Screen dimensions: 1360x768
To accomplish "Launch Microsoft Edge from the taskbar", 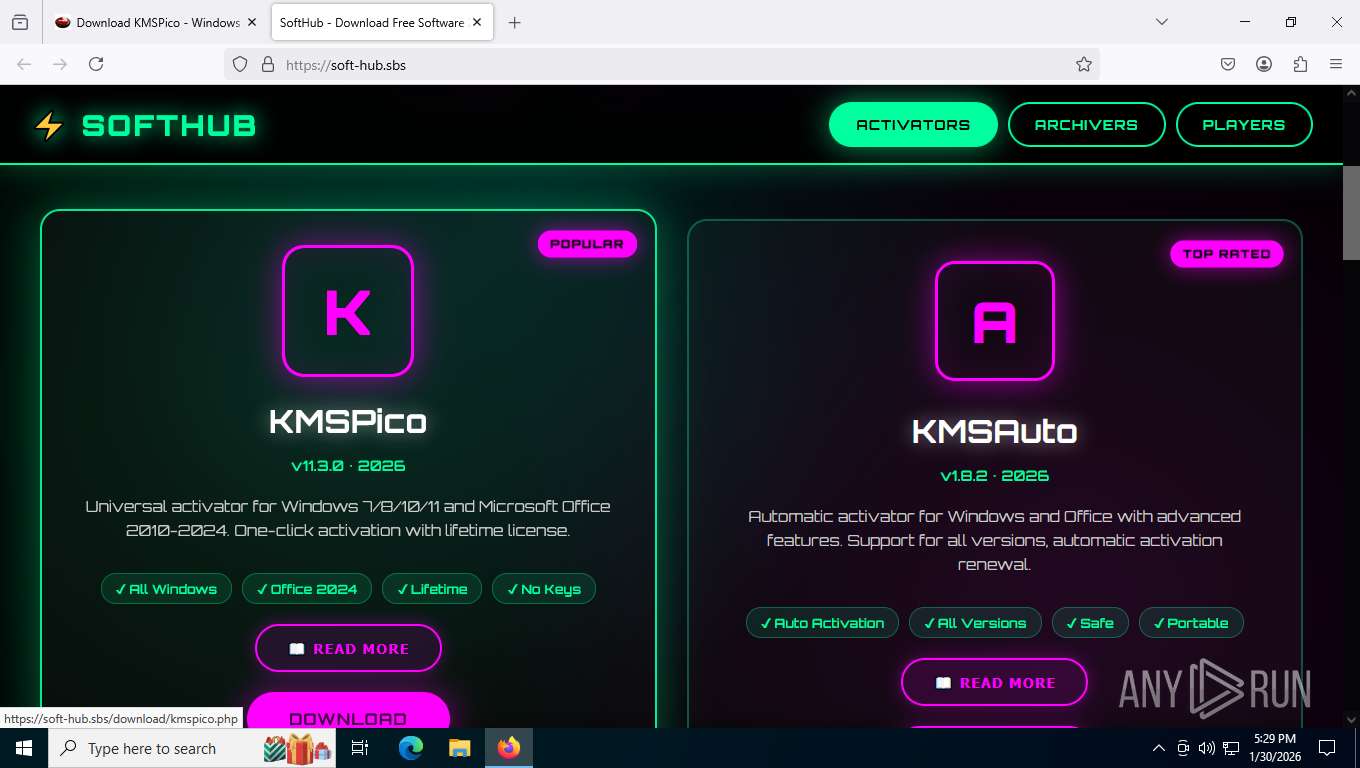I will (x=411, y=748).
